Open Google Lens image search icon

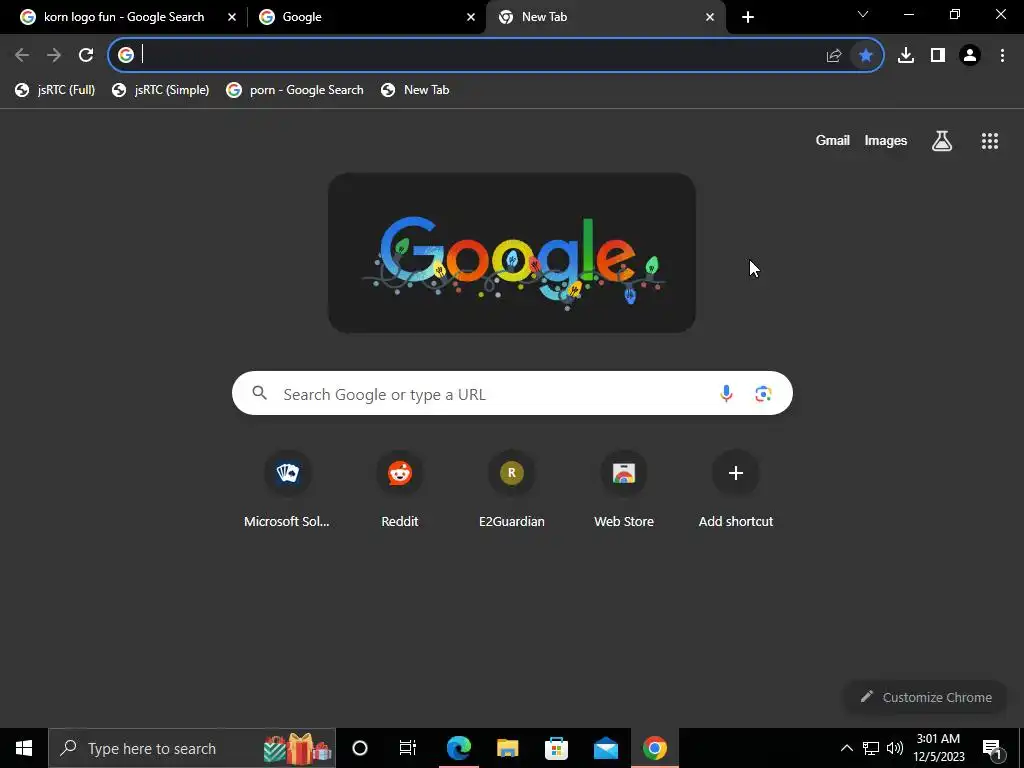[x=763, y=394]
